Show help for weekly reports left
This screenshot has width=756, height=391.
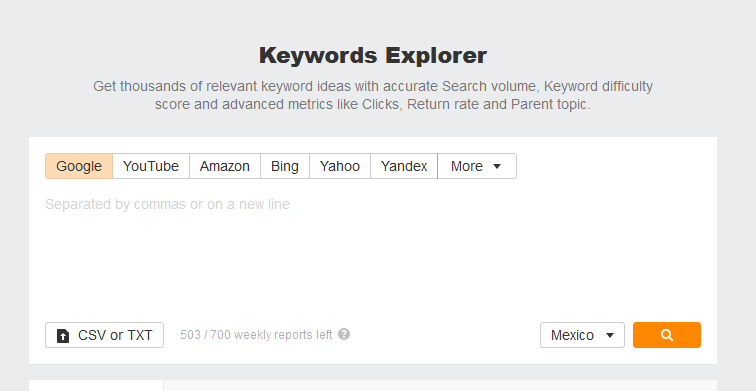coord(344,334)
